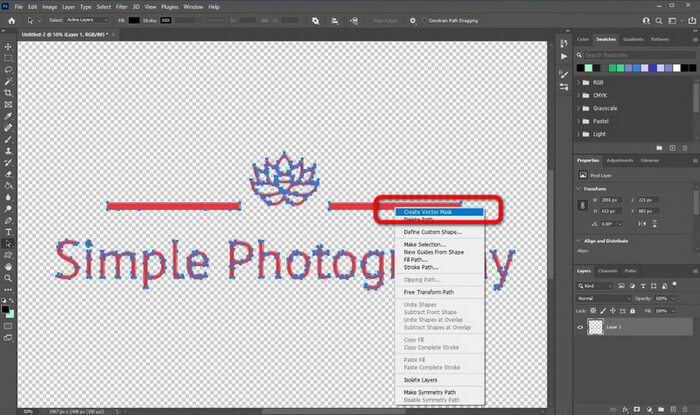Select the History Brush tool
This screenshot has width=700, height=415.
pyautogui.click(x=8, y=163)
